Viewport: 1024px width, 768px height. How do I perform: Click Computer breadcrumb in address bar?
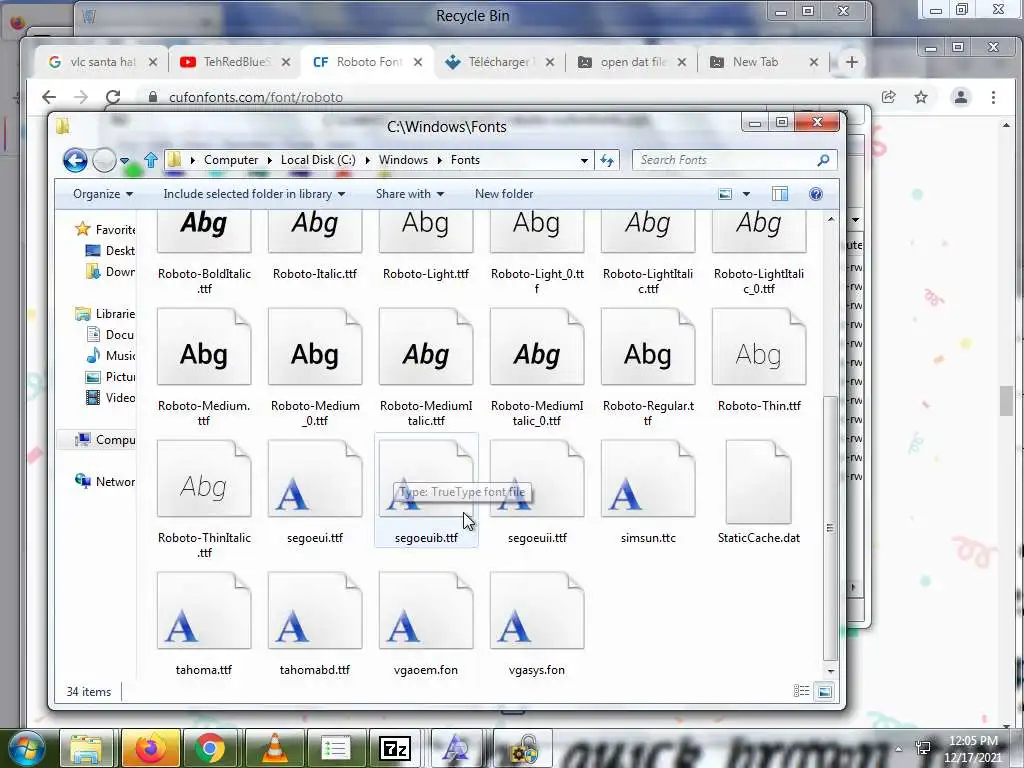click(231, 160)
